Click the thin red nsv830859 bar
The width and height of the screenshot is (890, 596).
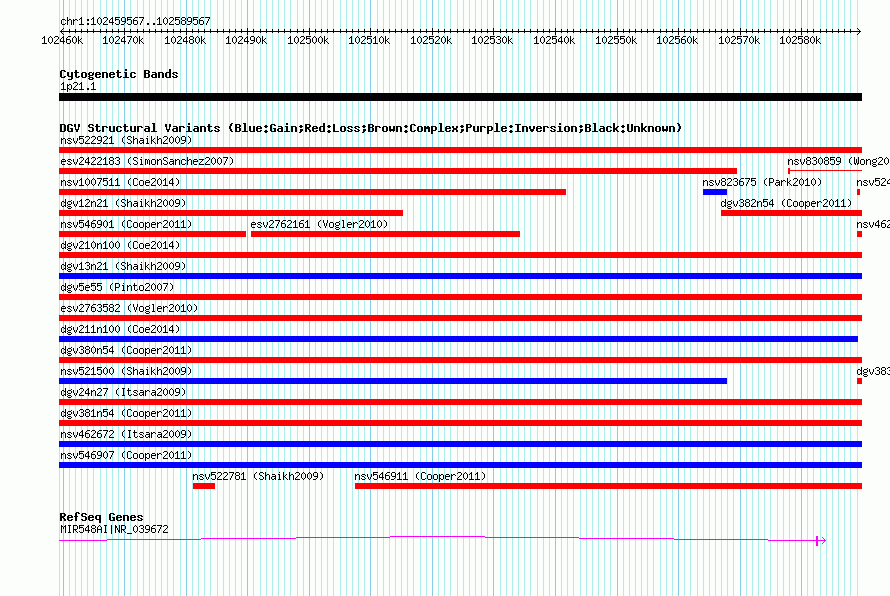click(x=825, y=171)
